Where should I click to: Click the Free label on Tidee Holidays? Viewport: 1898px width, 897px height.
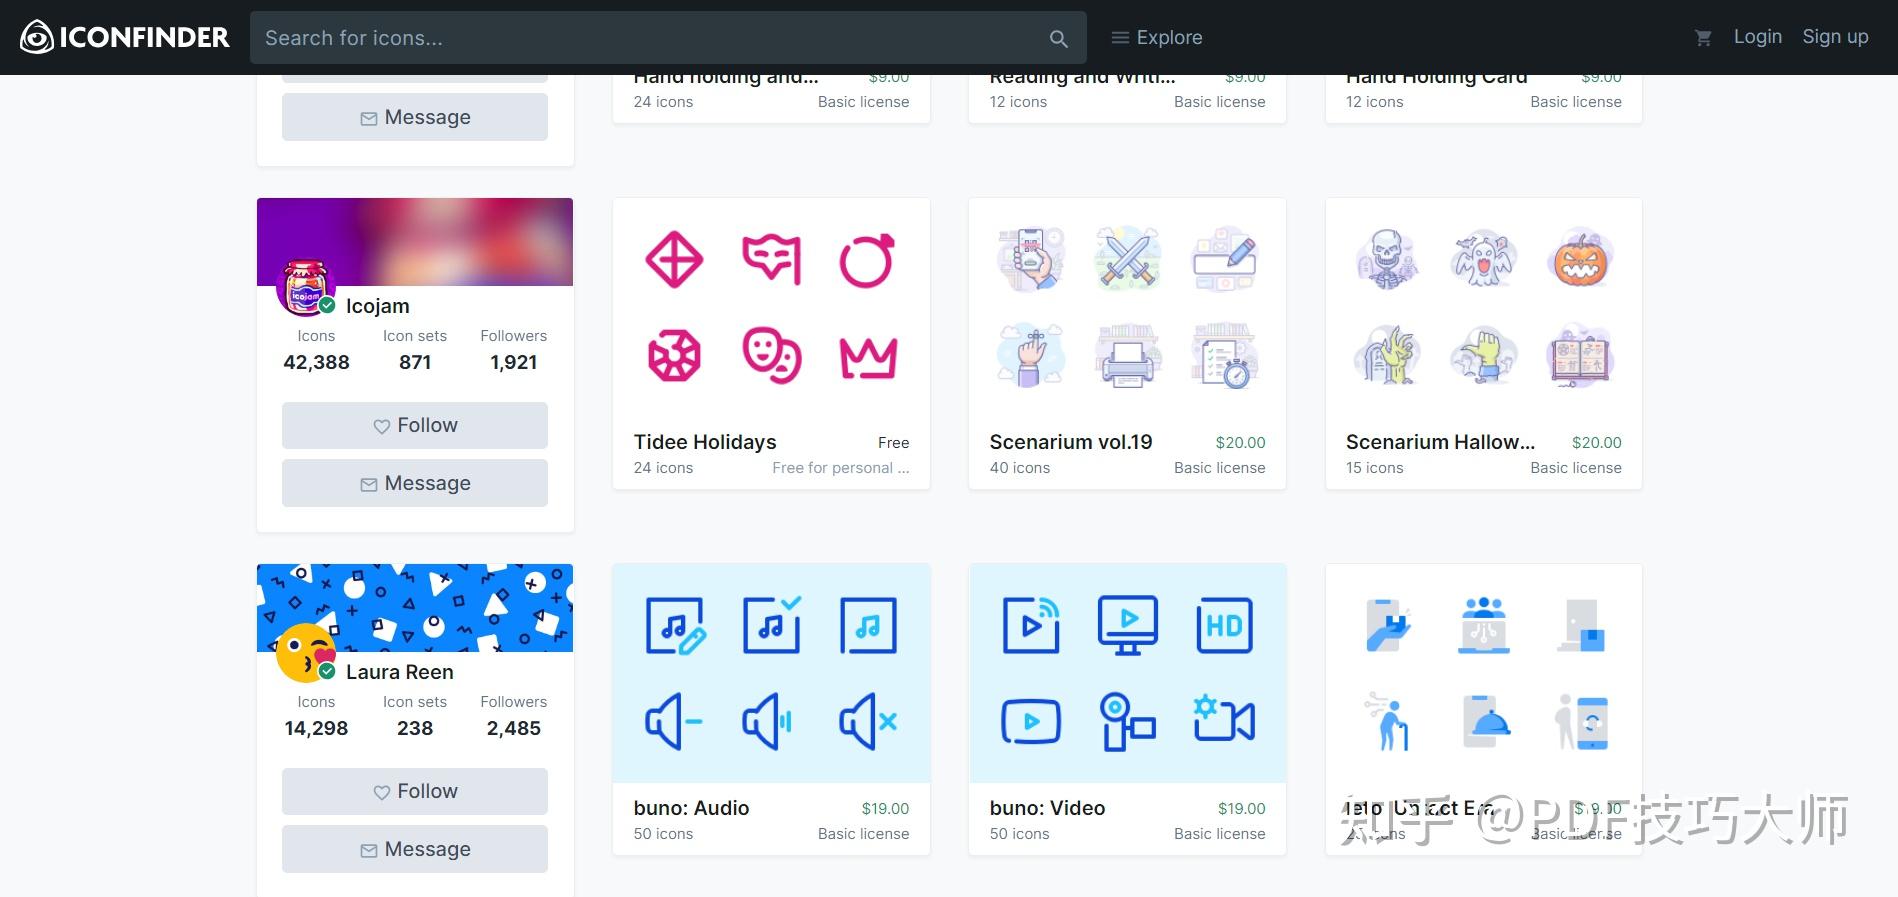pos(894,442)
